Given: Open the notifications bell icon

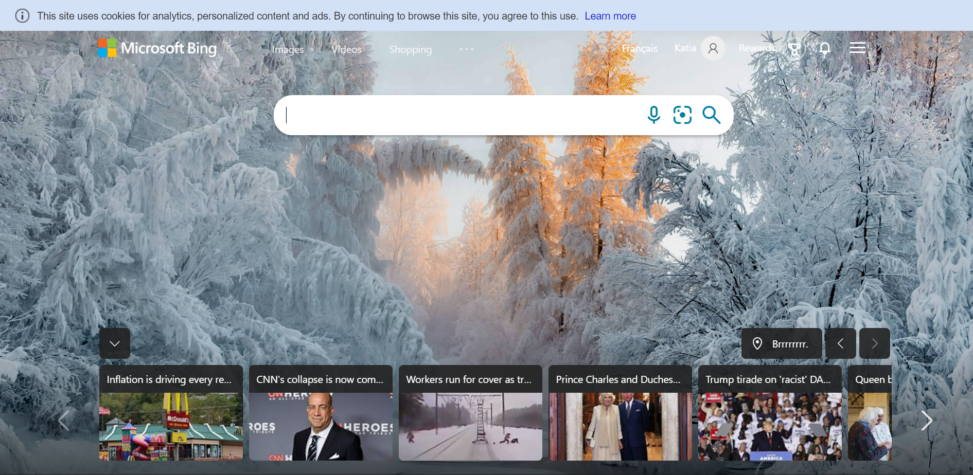Looking at the screenshot, I should [825, 48].
